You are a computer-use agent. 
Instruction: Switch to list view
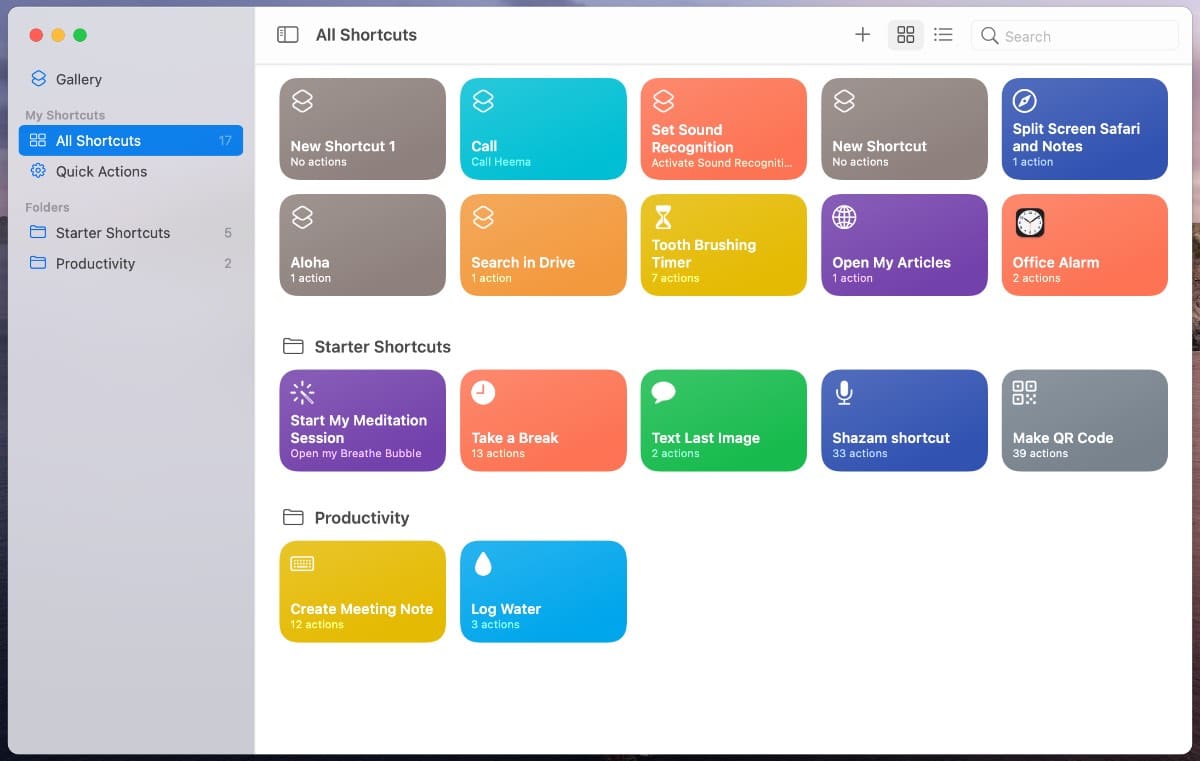[x=943, y=35]
